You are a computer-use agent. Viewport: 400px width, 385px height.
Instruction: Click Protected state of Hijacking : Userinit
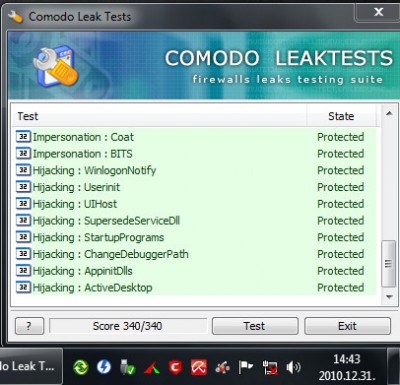(340, 187)
